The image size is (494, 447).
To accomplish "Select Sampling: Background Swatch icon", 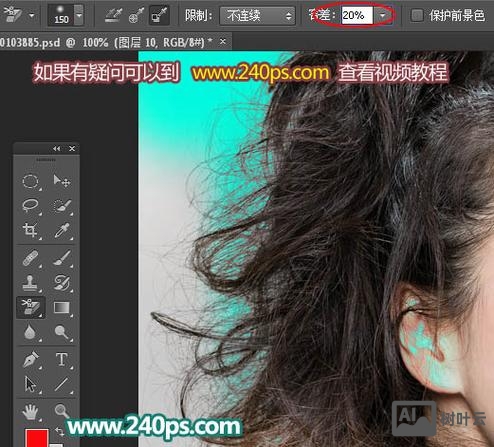I will [159, 15].
